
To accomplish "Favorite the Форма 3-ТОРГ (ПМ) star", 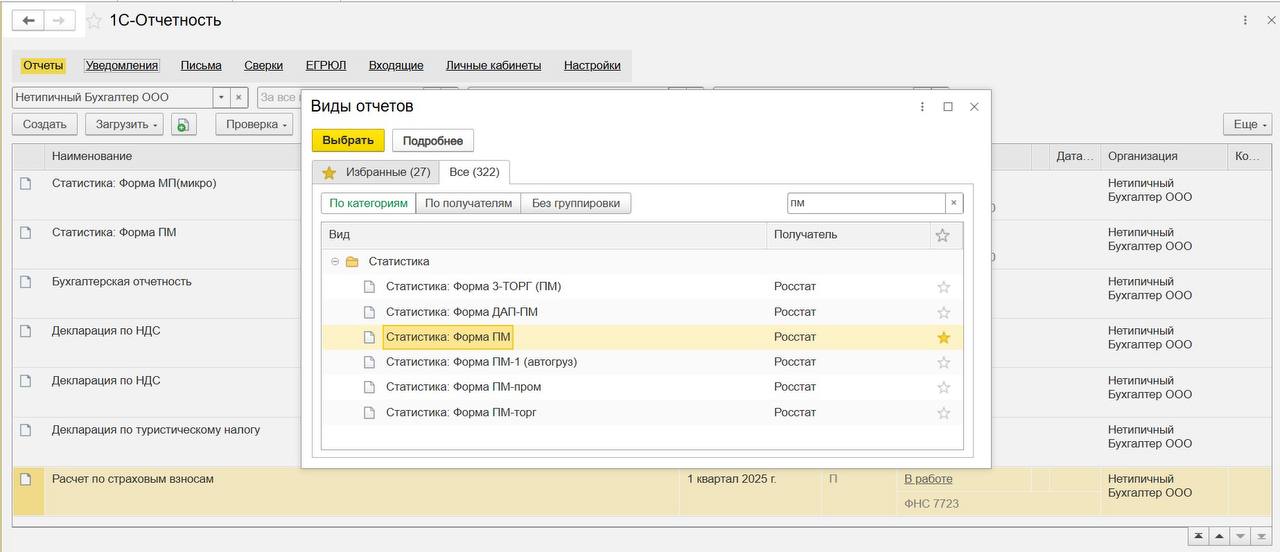I will (943, 287).
